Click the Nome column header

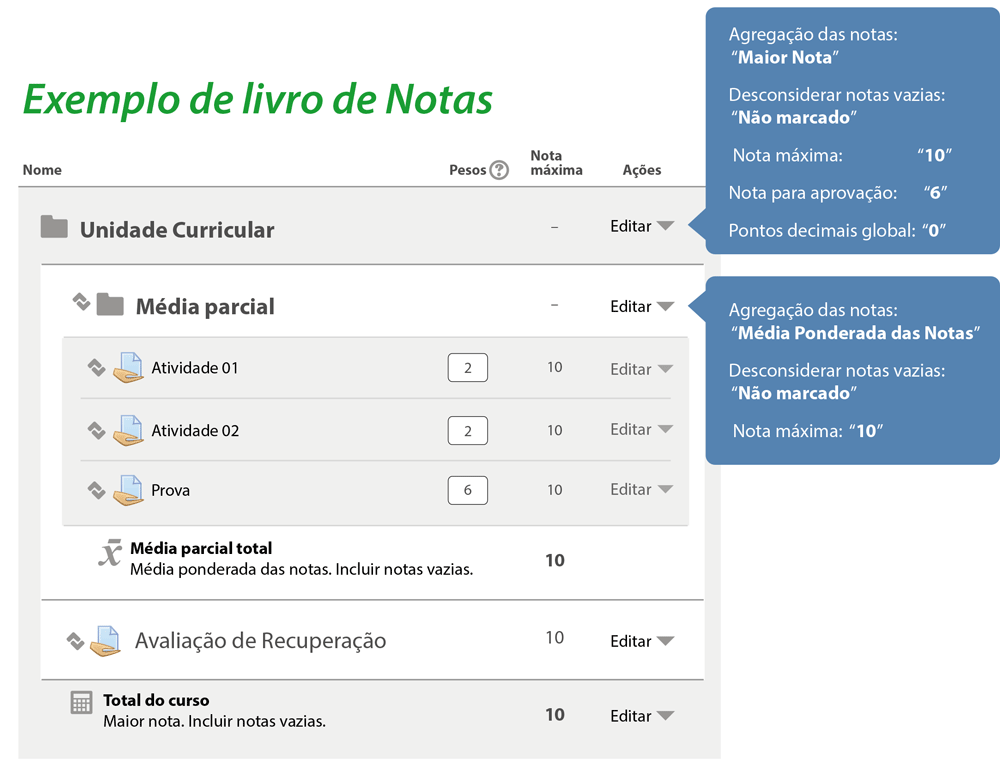42,170
